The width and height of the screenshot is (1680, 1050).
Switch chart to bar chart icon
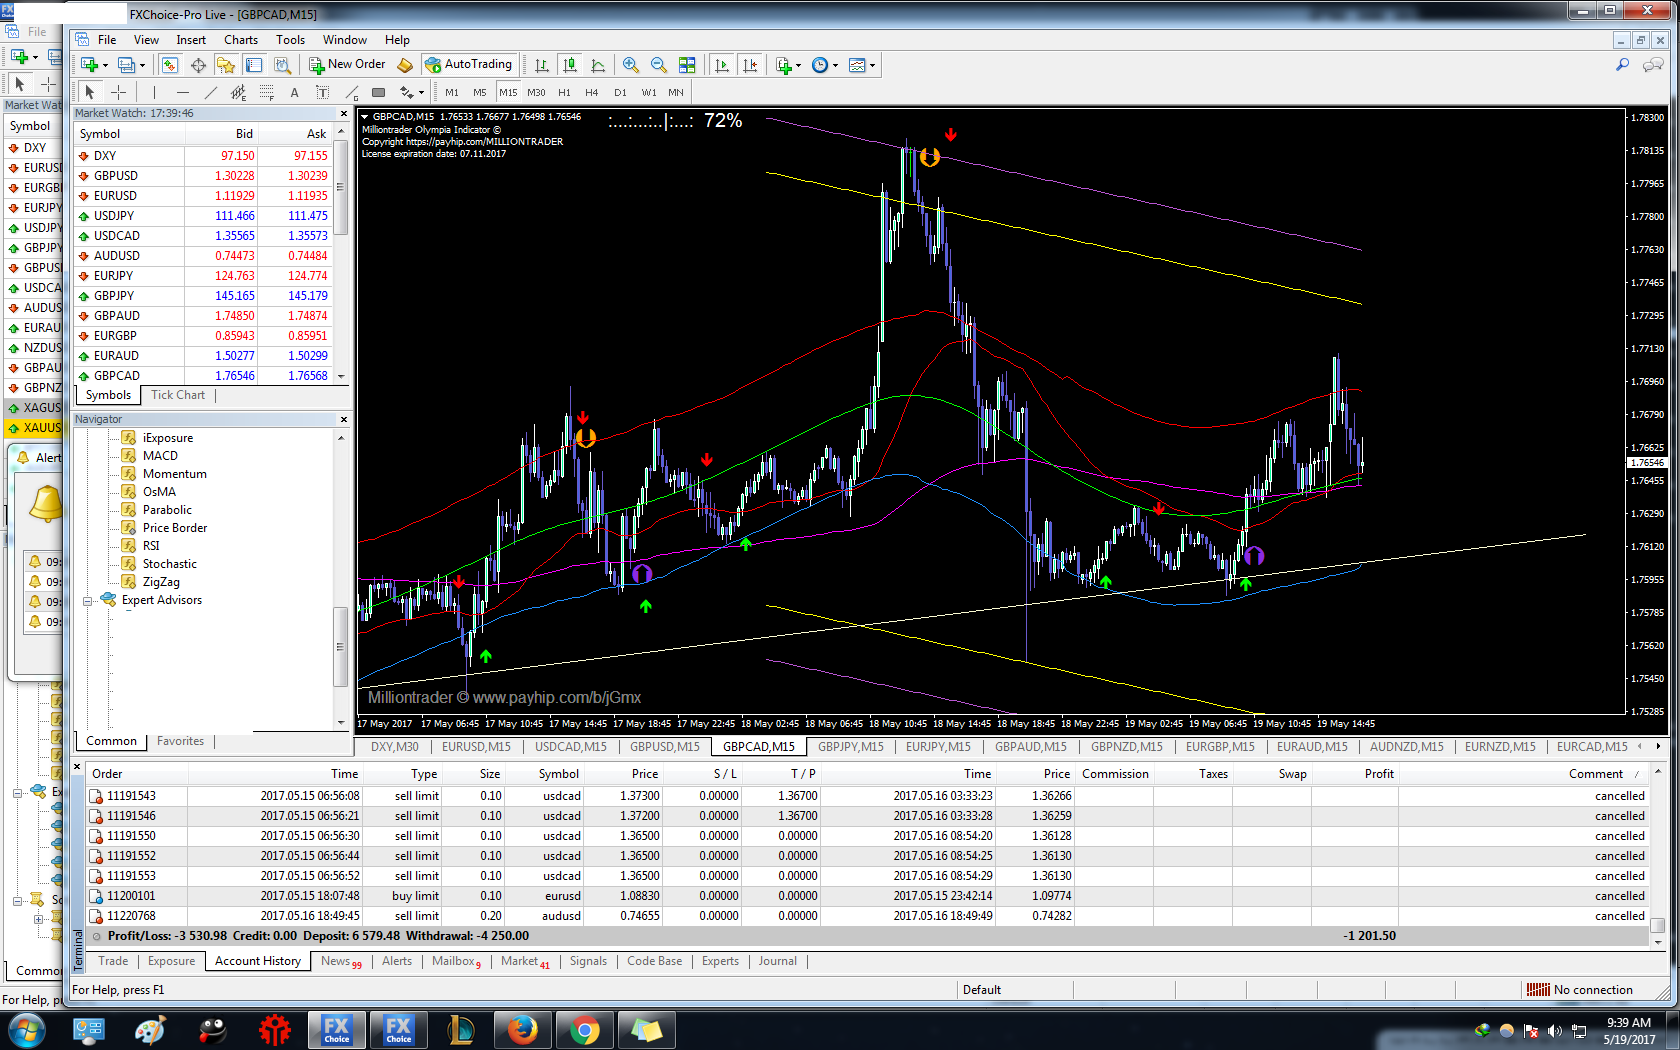click(541, 65)
